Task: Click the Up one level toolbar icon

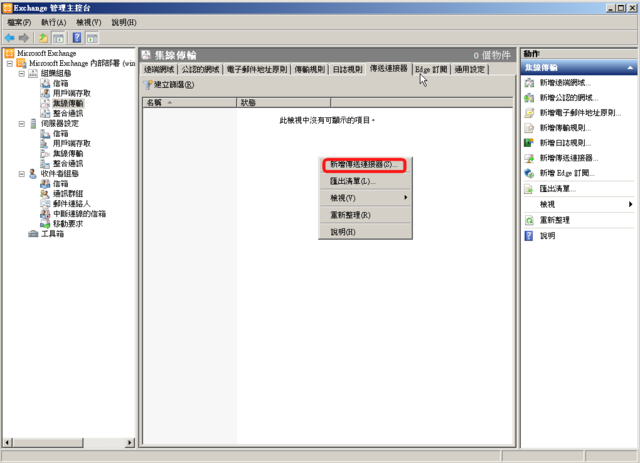Action: (43, 38)
